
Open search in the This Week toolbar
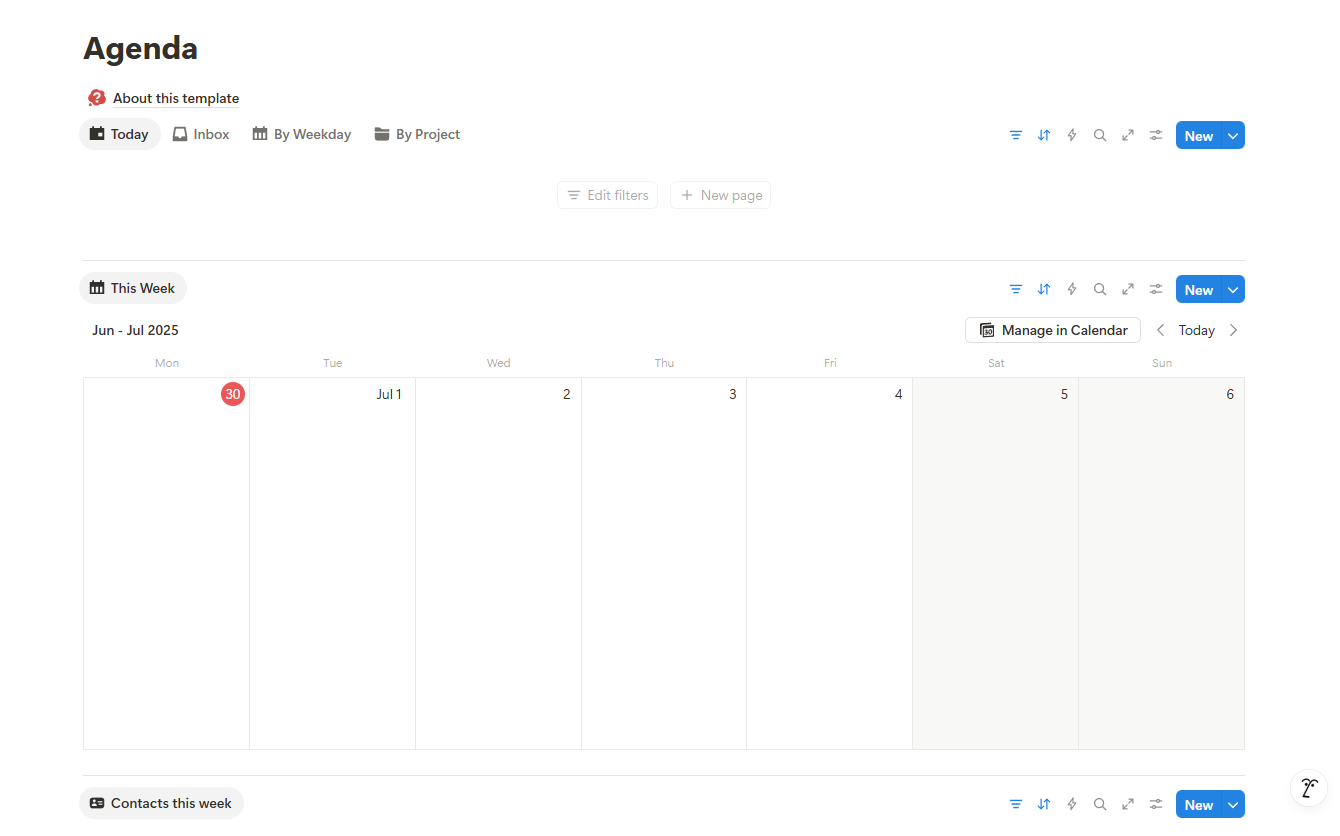pyautogui.click(x=1099, y=289)
